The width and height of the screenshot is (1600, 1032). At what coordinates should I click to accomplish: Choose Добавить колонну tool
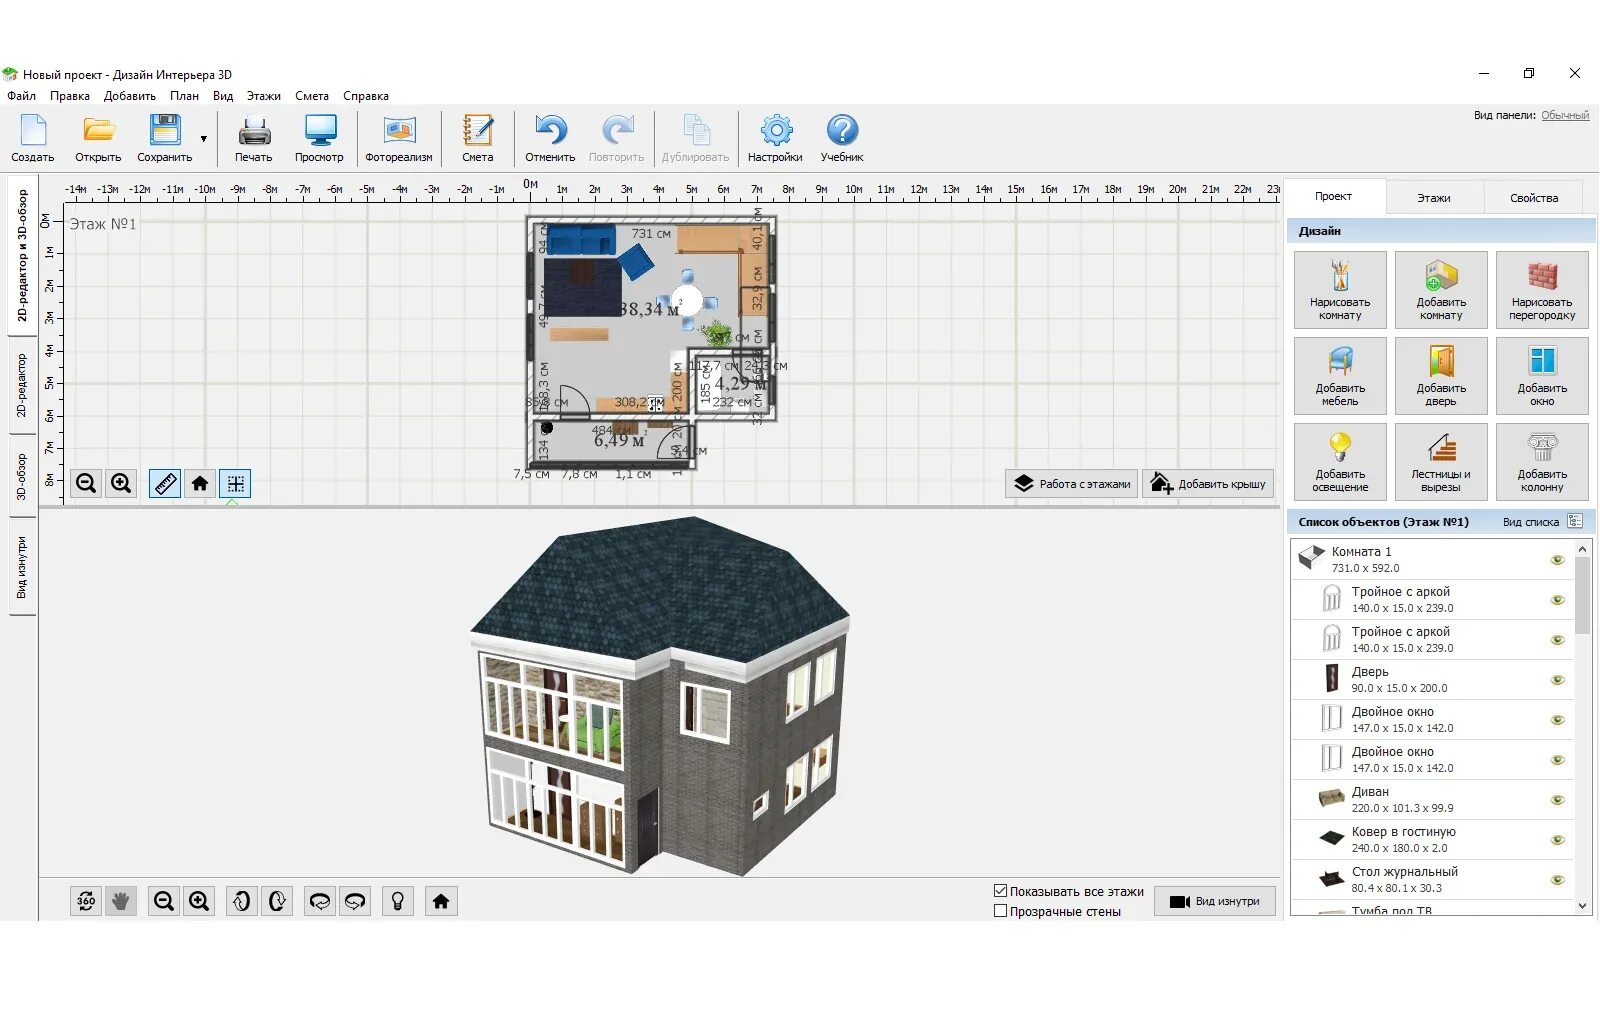tap(1542, 462)
